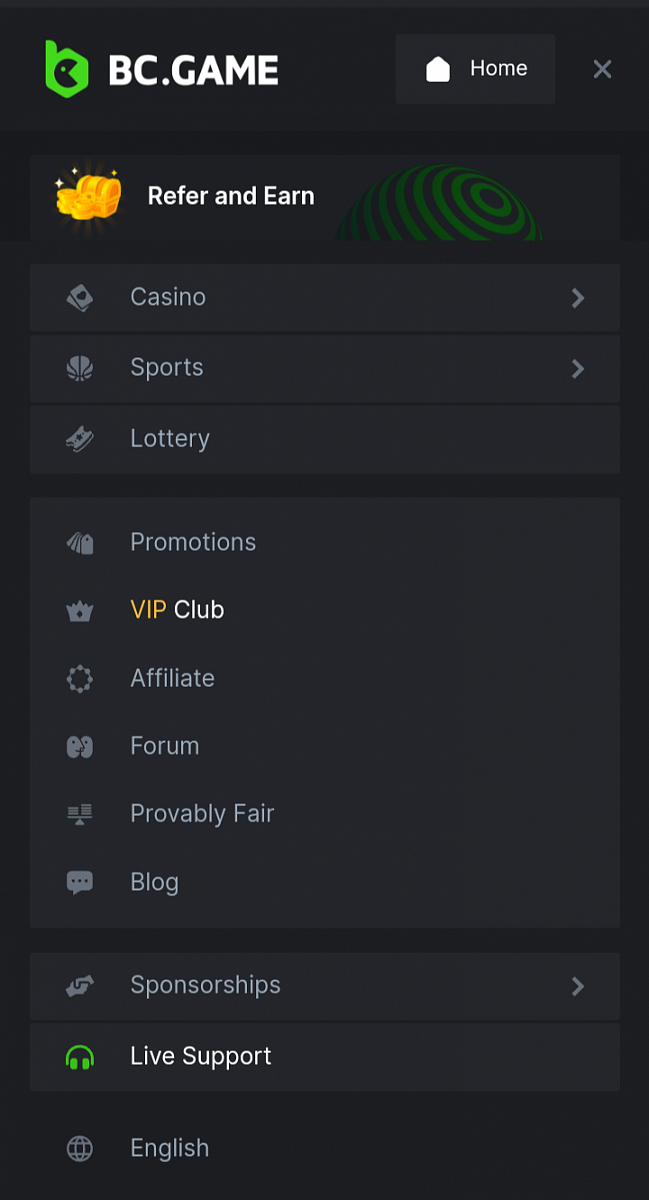
Task: Open the Affiliate menu item
Action: coord(172,678)
